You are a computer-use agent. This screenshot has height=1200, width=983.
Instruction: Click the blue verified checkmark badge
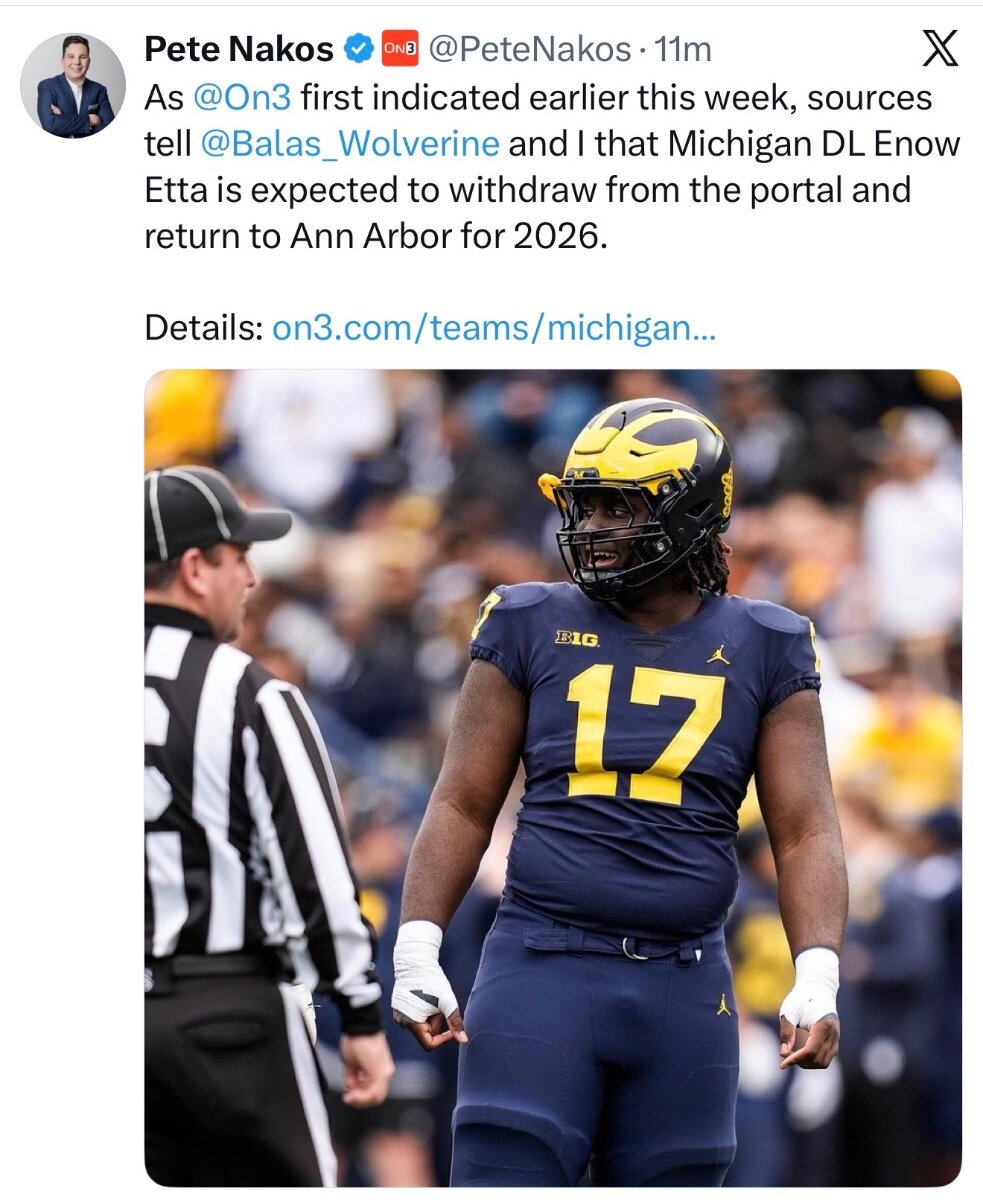pyautogui.click(x=359, y=47)
